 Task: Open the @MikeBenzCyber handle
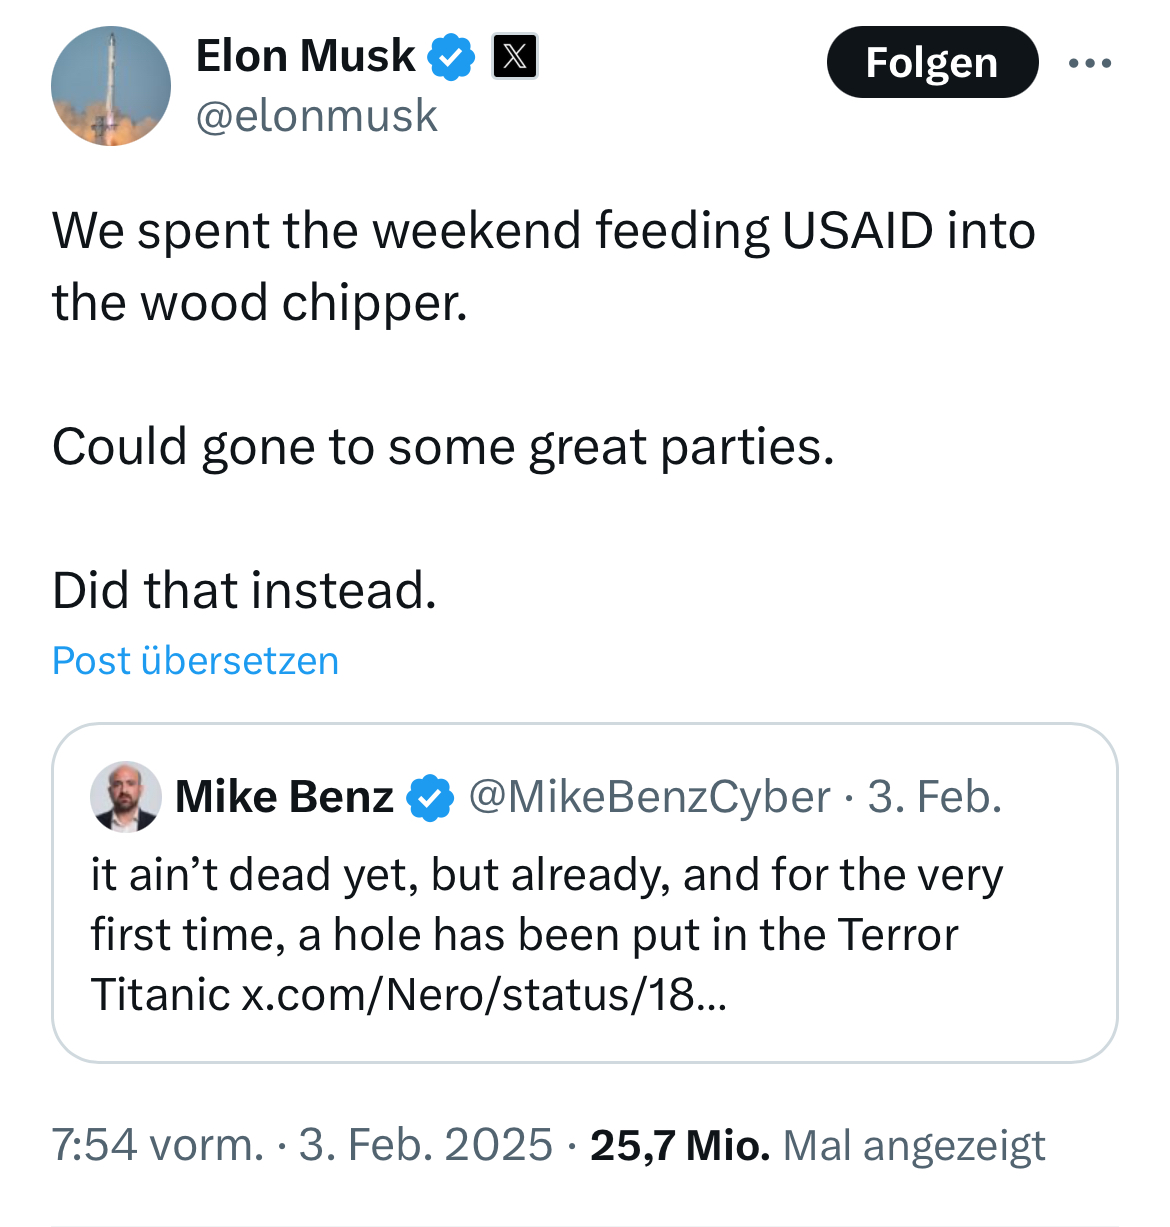point(649,797)
